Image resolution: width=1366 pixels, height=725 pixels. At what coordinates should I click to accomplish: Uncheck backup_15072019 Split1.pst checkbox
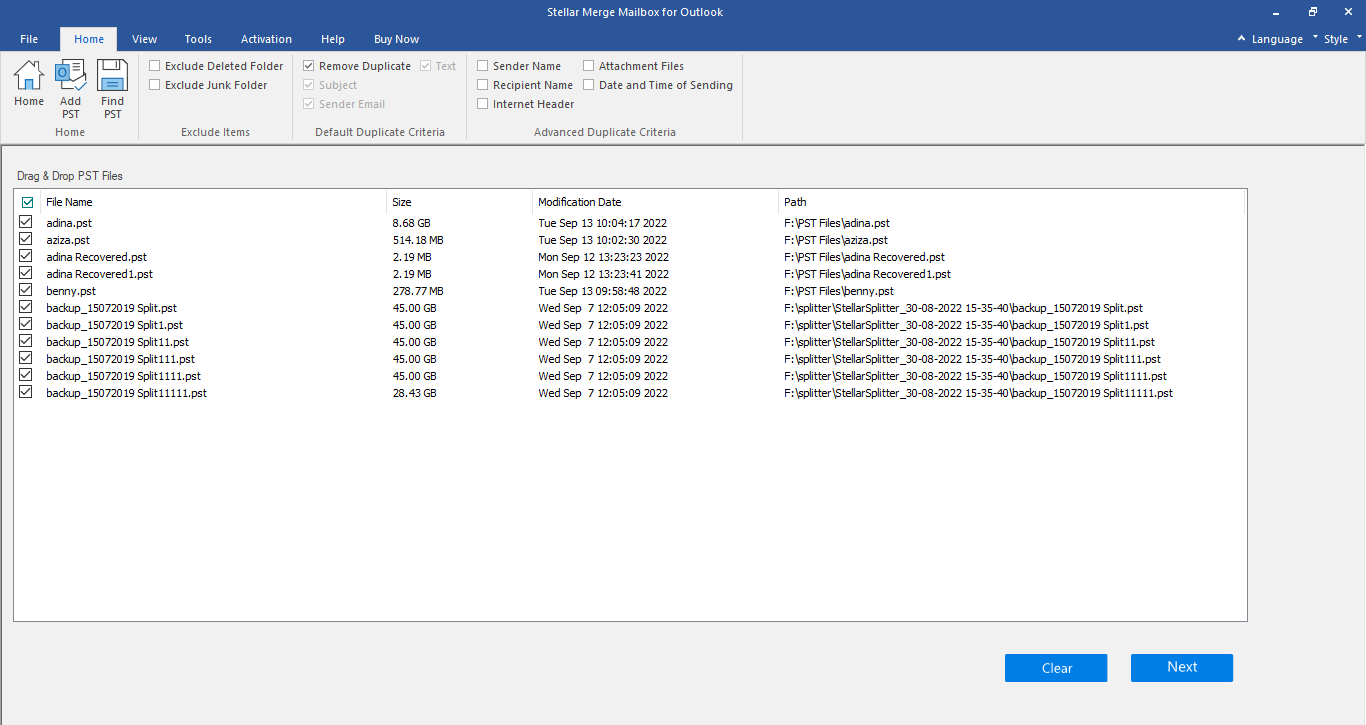[x=26, y=324]
